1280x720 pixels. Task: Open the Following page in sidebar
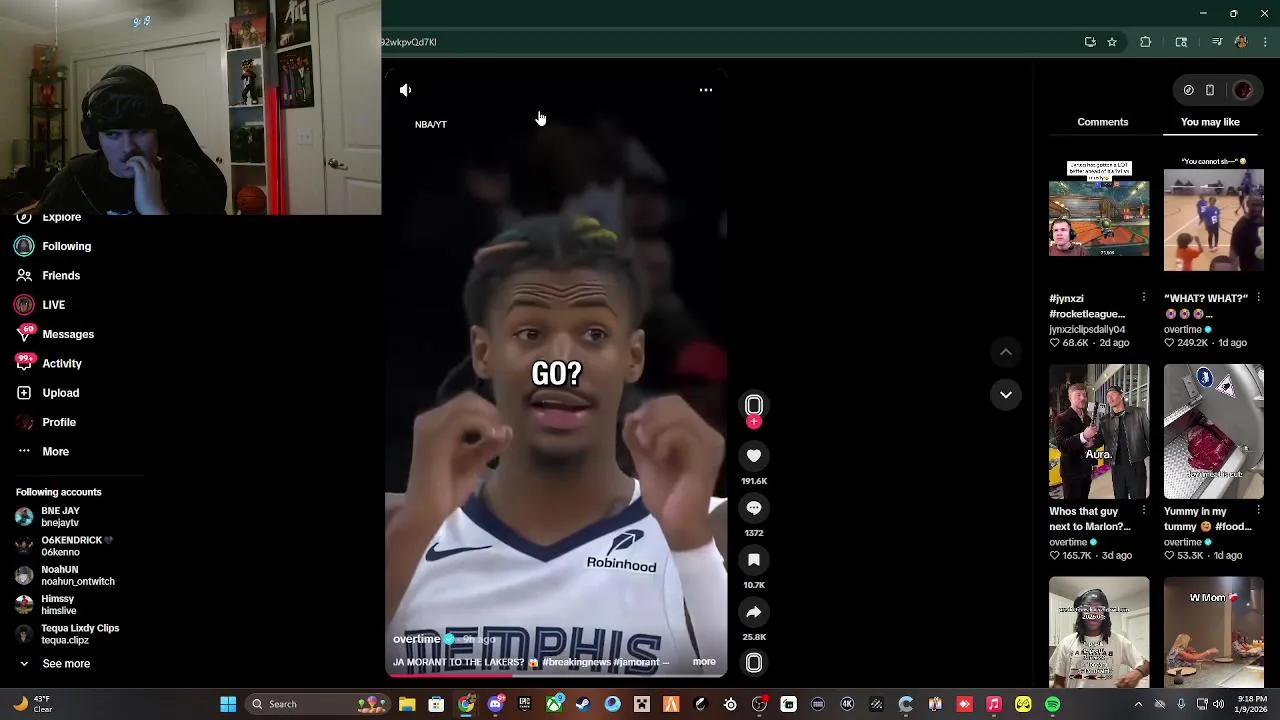[54, 246]
